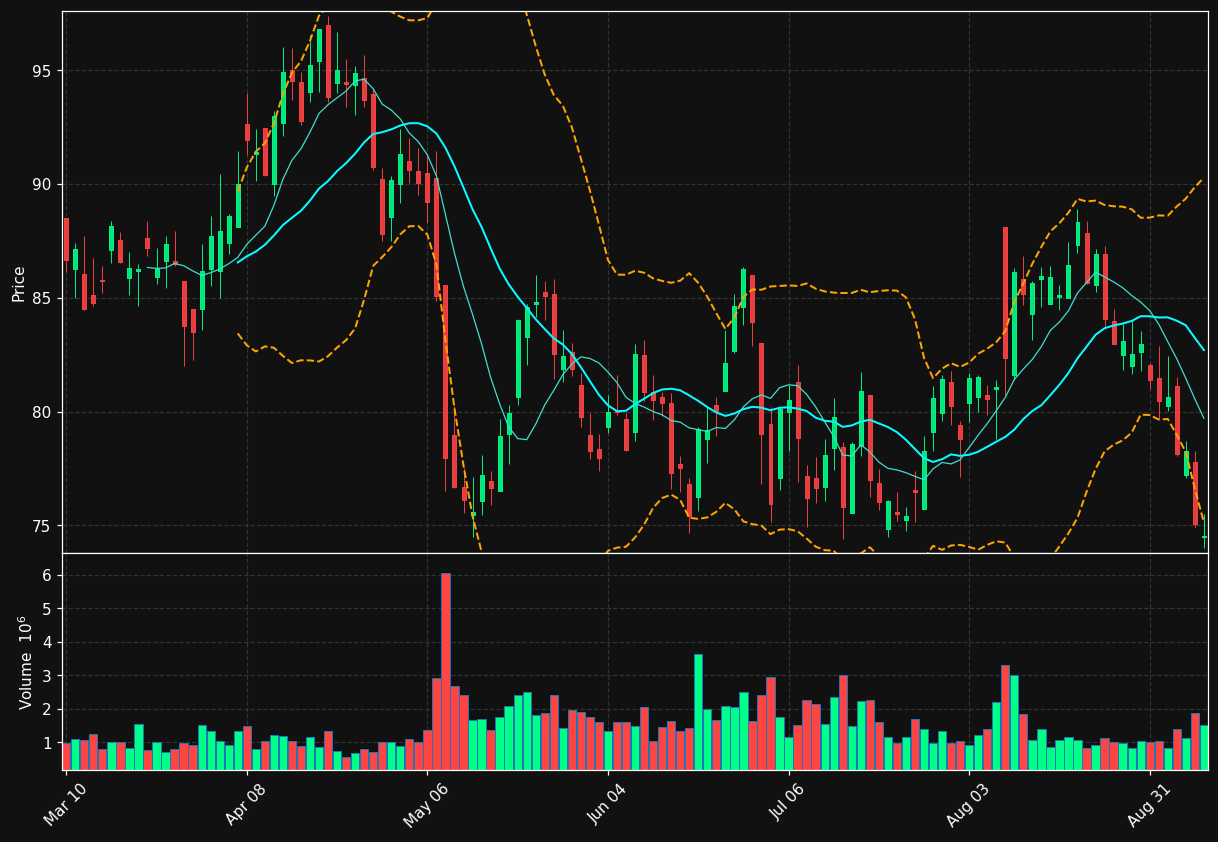Click volume axis label 3
The width and height of the screenshot is (1218, 842).
[46, 676]
